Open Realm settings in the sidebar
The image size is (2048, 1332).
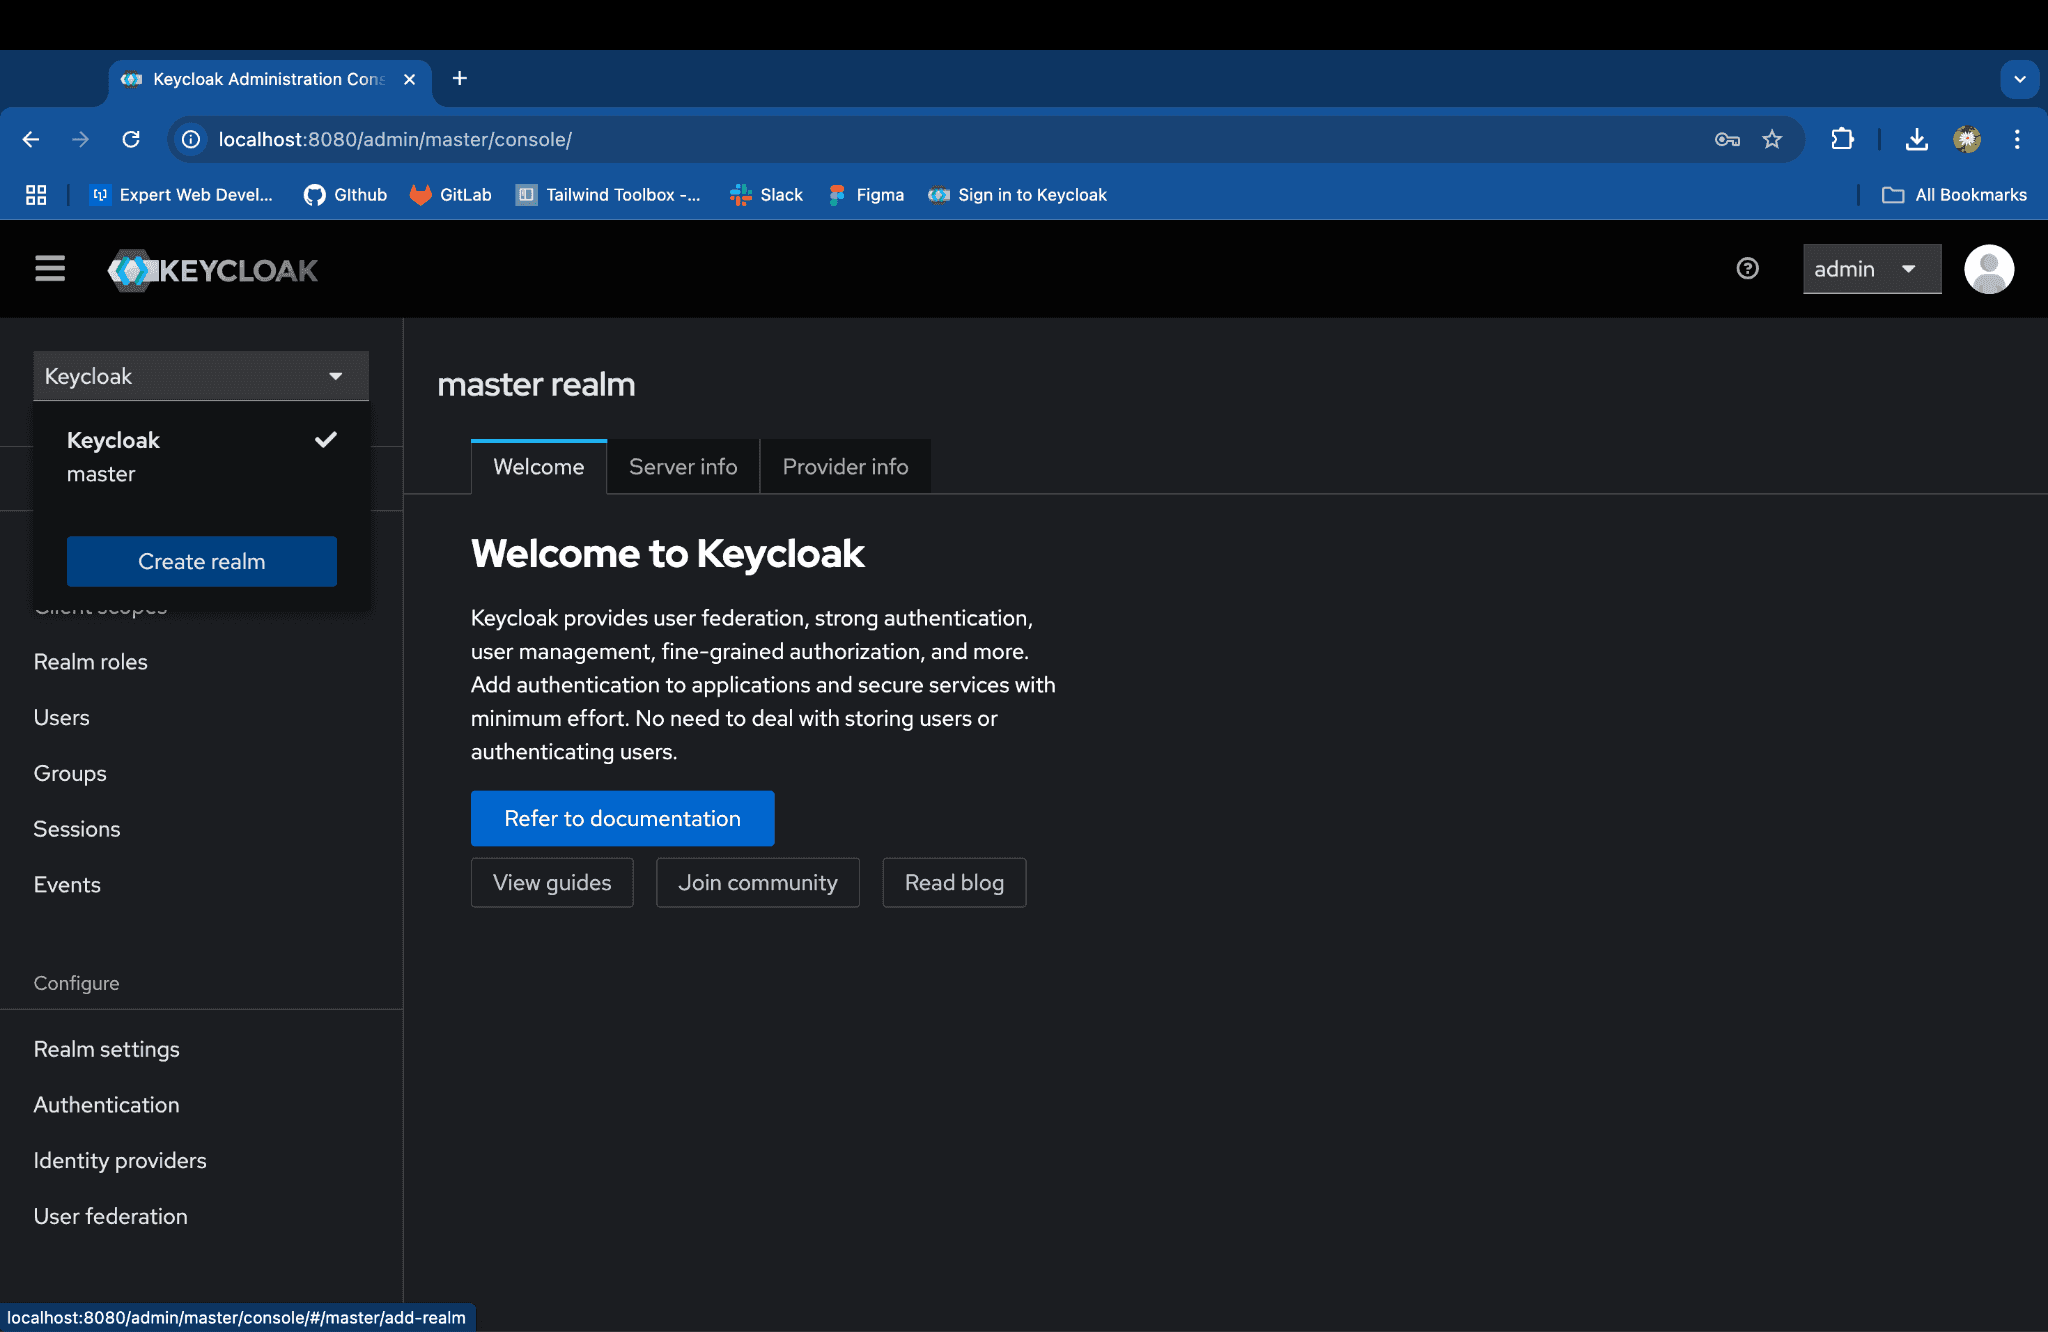point(107,1049)
